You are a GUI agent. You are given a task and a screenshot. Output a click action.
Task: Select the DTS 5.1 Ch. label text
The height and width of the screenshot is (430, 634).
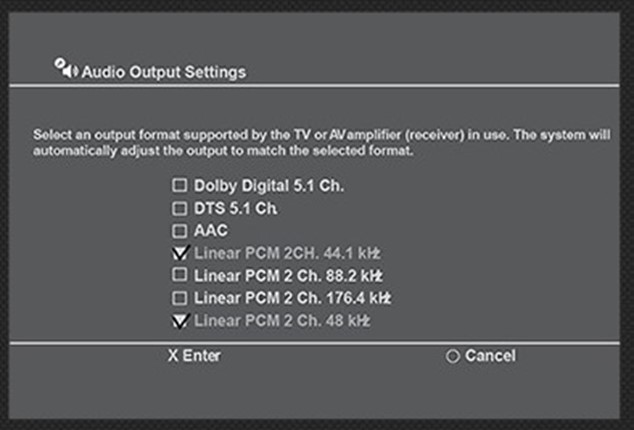[x=235, y=208]
